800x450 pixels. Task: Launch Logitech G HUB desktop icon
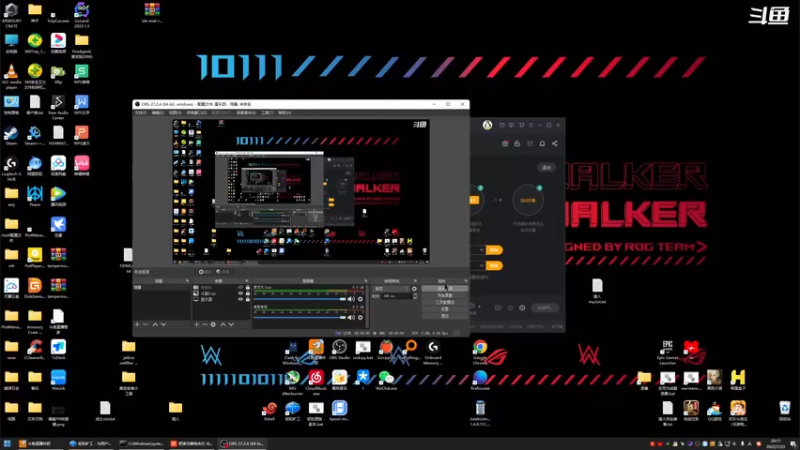11,167
